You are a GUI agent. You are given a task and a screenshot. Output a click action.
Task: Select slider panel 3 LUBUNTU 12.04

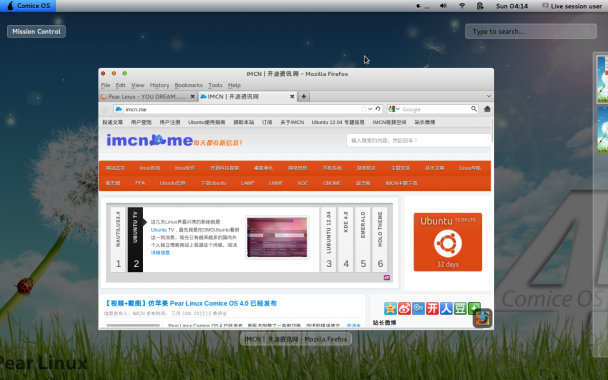click(x=328, y=240)
